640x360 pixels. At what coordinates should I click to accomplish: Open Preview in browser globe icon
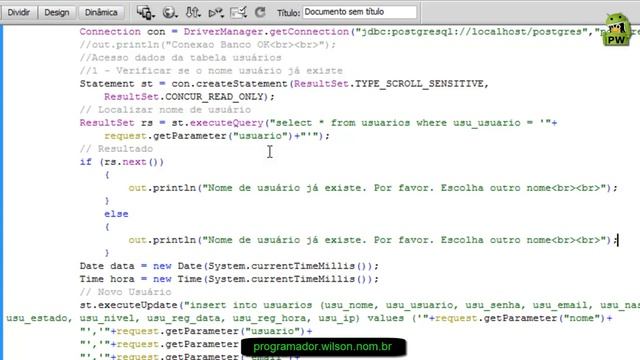[170, 13]
